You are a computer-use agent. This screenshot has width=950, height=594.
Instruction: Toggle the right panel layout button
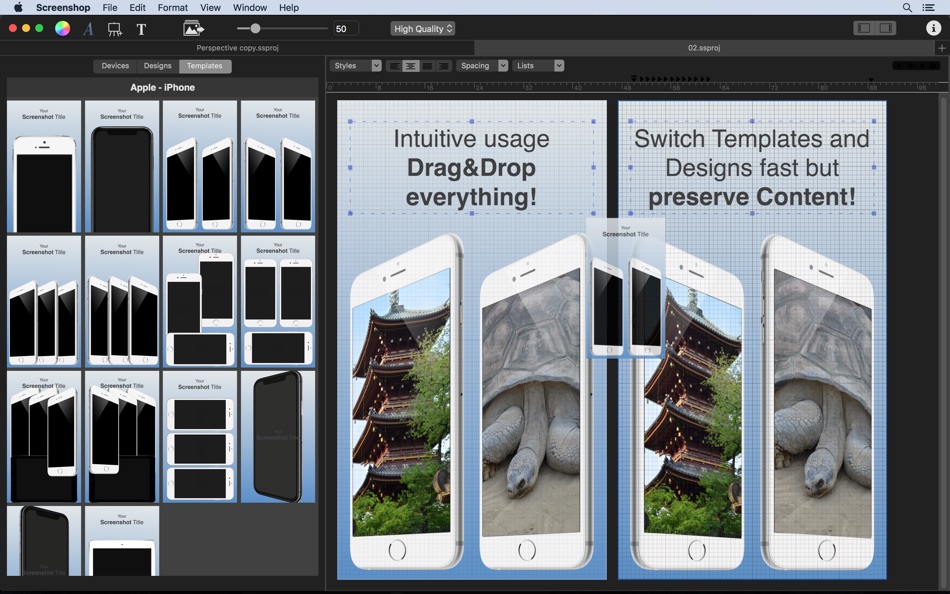pyautogui.click(x=885, y=28)
